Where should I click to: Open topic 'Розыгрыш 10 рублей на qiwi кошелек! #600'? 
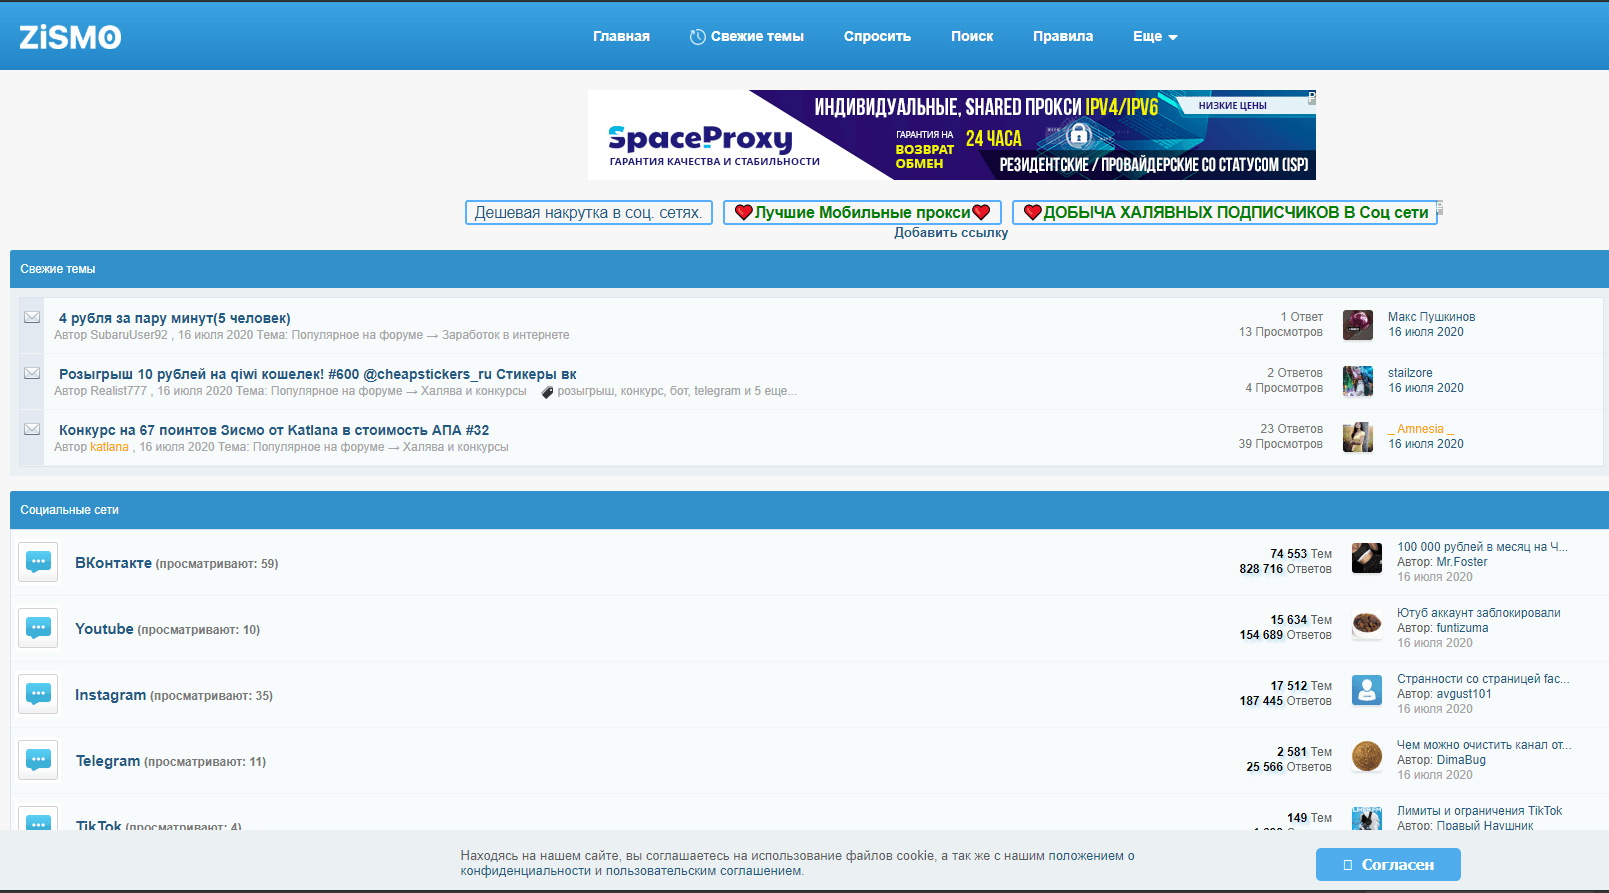tap(318, 374)
